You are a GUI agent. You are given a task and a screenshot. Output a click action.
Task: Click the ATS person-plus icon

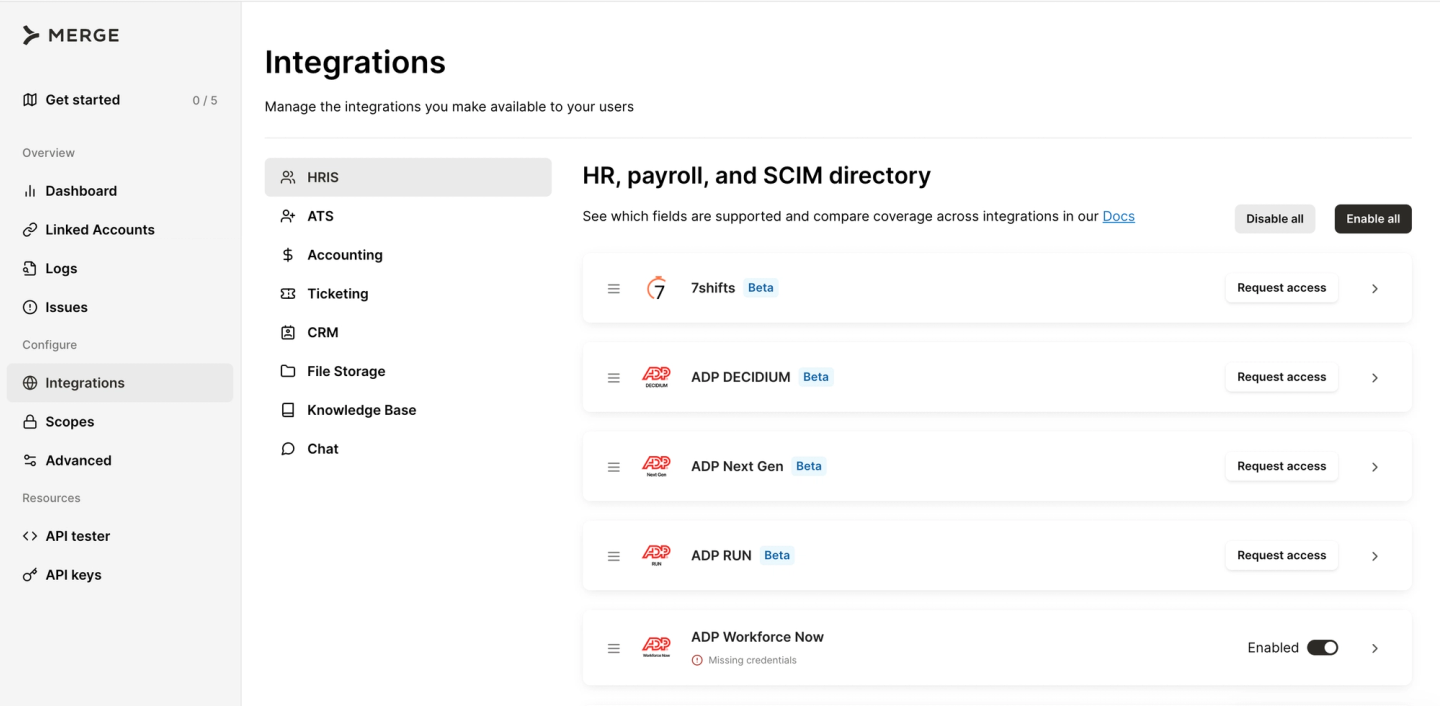pos(288,216)
